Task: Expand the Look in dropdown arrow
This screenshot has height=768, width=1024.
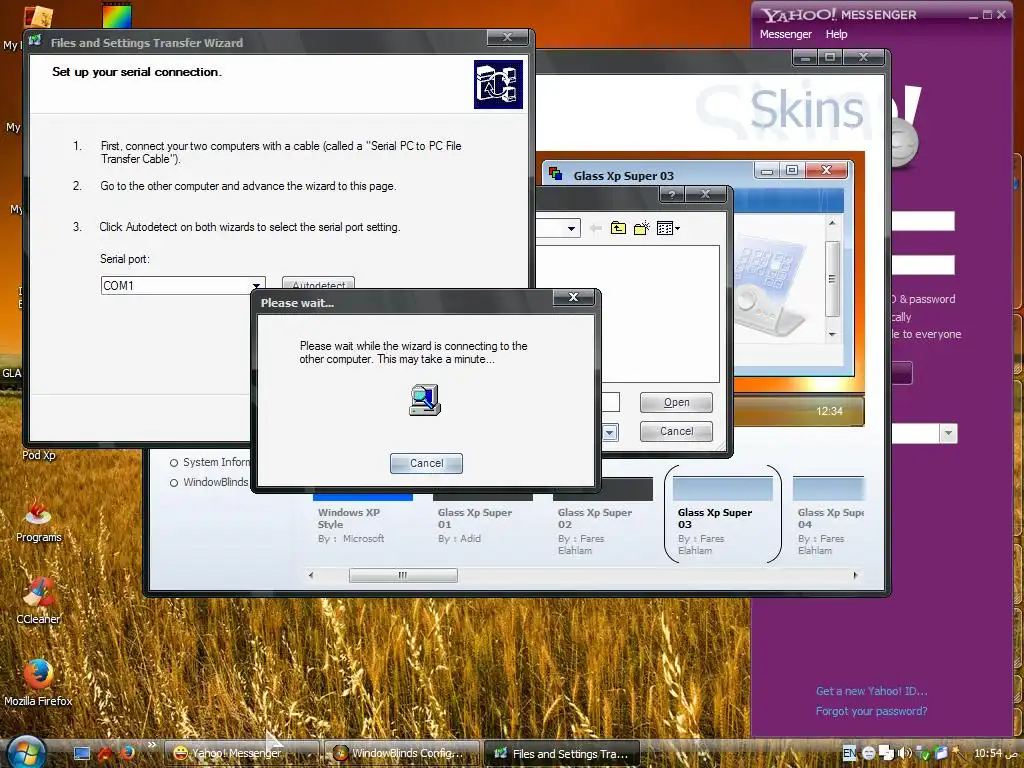Action: pos(571,228)
